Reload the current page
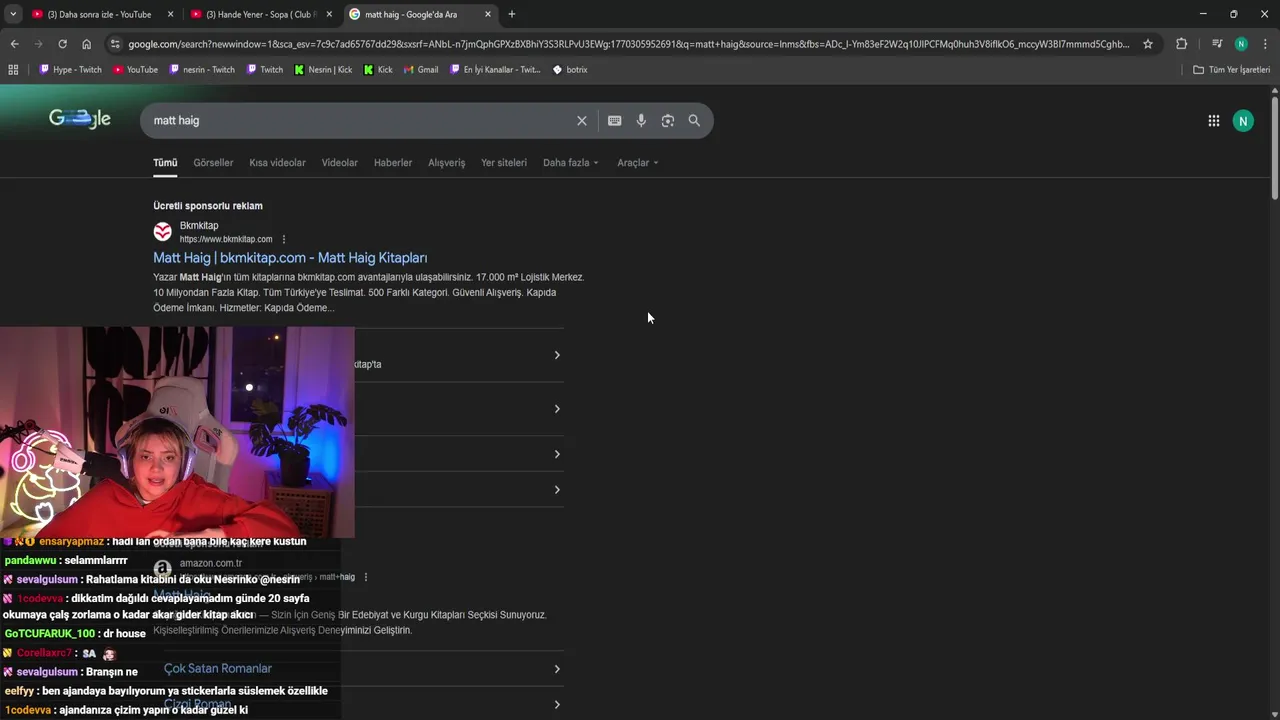Viewport: 1280px width, 720px height. (62, 44)
